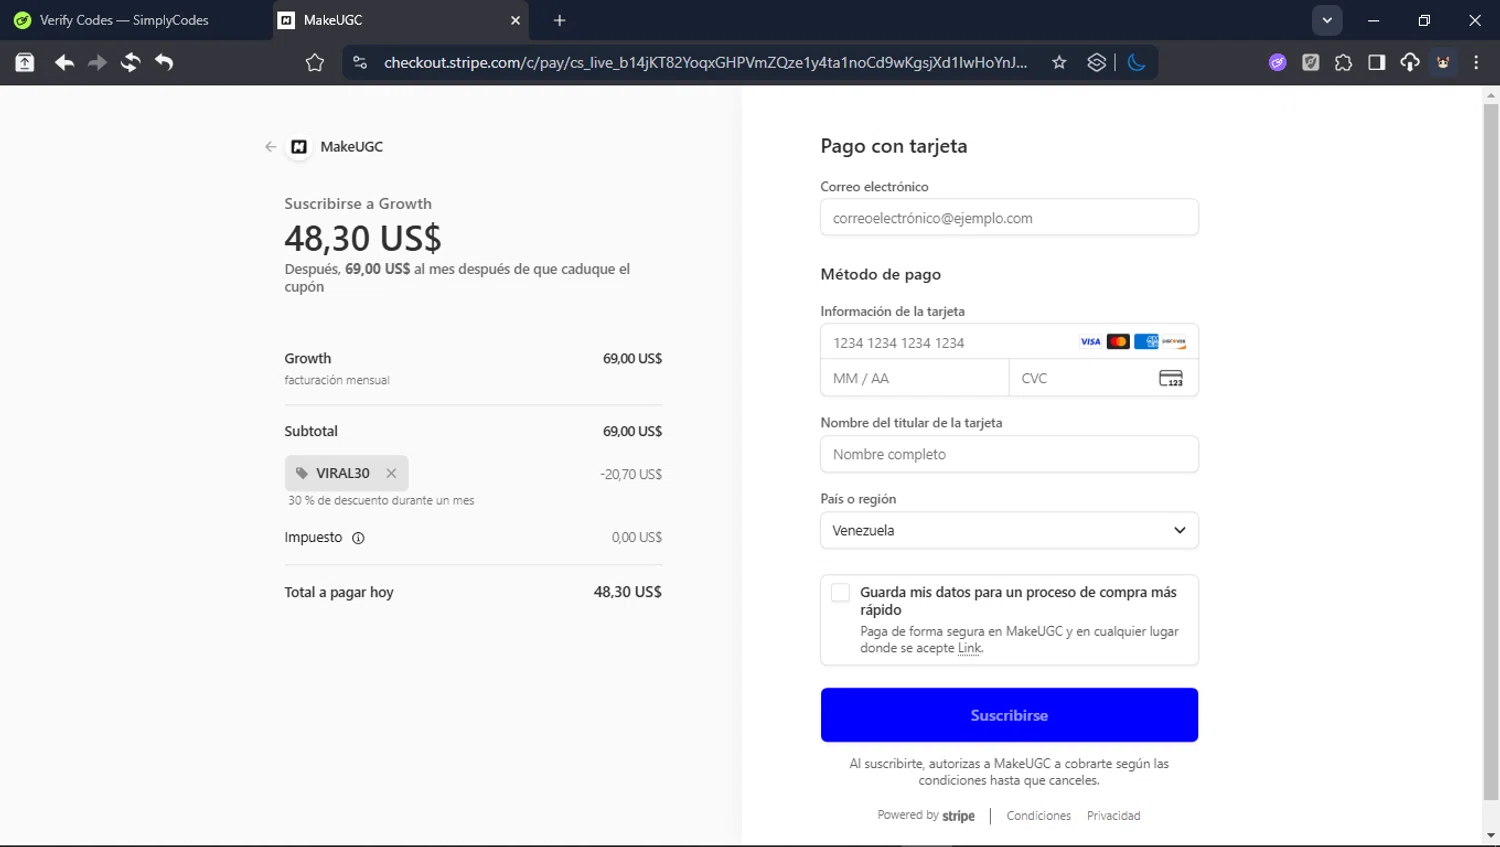Screen dimensions: 1500x847
Task: Open the tab search dropdown arrow
Action: pyautogui.click(x=1327, y=20)
